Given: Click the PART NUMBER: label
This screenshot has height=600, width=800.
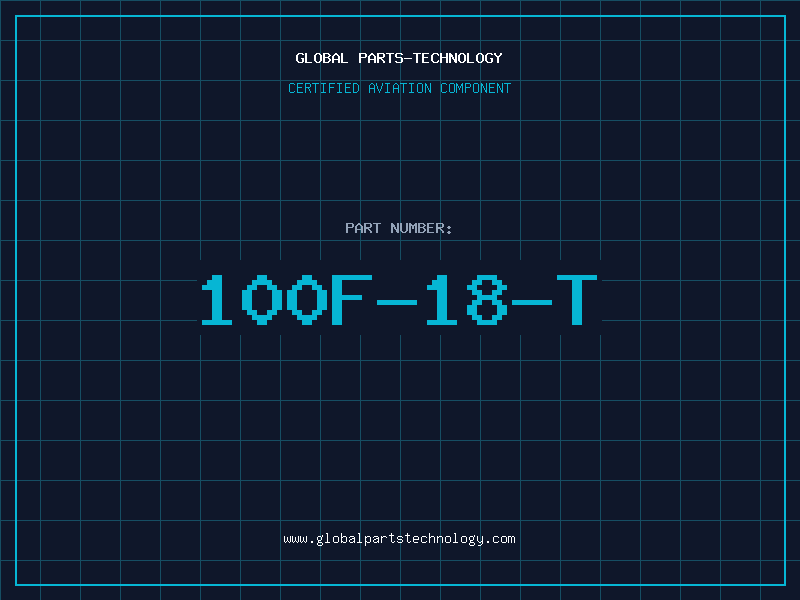Looking at the screenshot, I should tap(399, 228).
